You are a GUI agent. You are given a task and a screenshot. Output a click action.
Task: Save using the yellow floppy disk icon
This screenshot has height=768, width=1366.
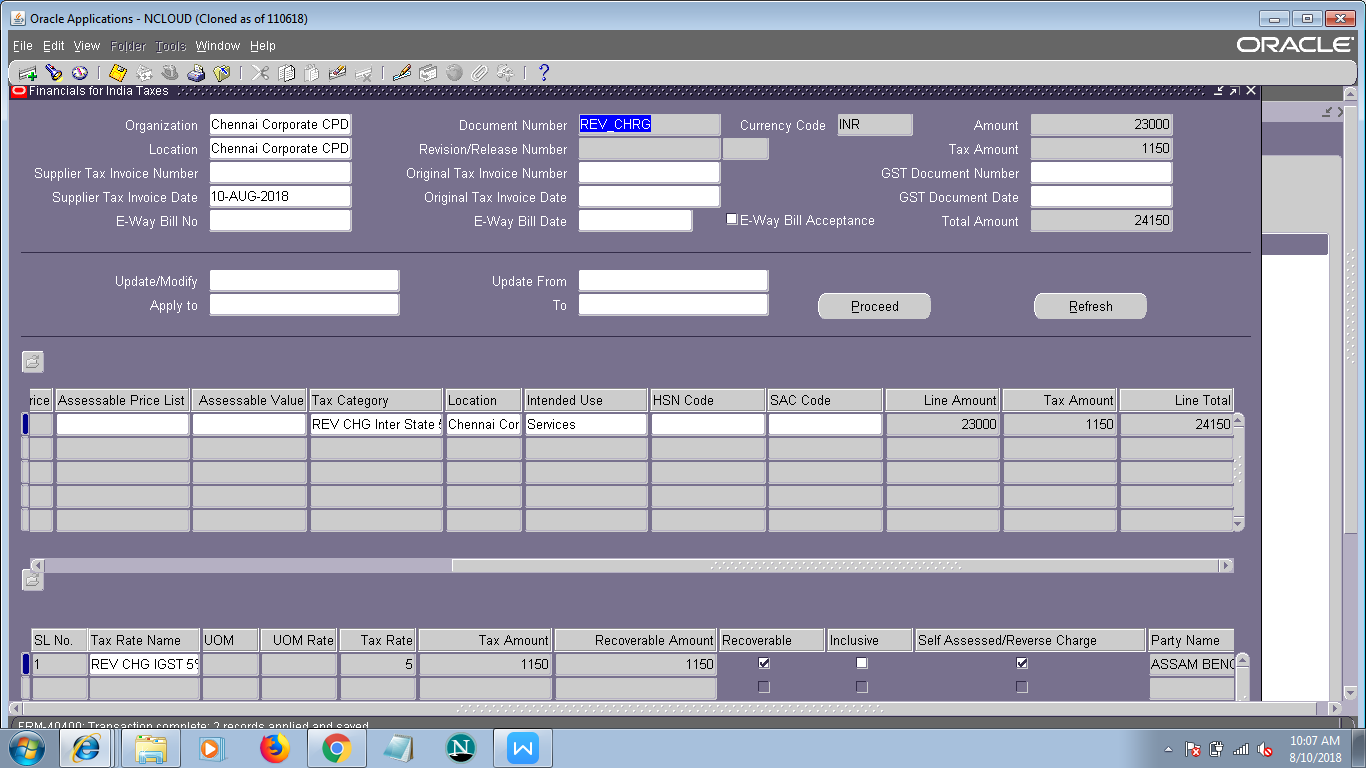pos(118,73)
